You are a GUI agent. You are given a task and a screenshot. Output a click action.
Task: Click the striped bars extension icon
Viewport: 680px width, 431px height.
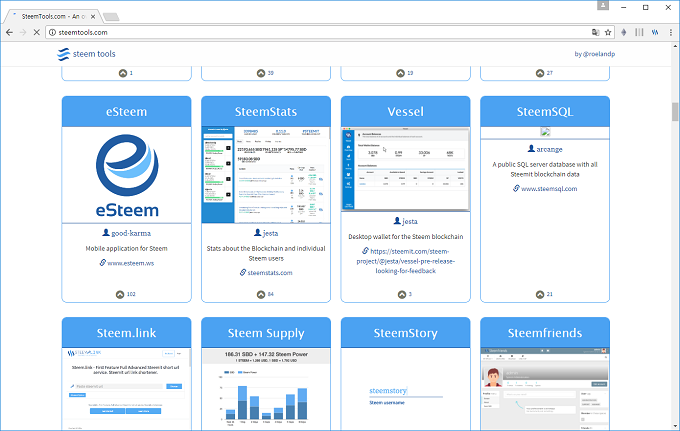tap(639, 33)
